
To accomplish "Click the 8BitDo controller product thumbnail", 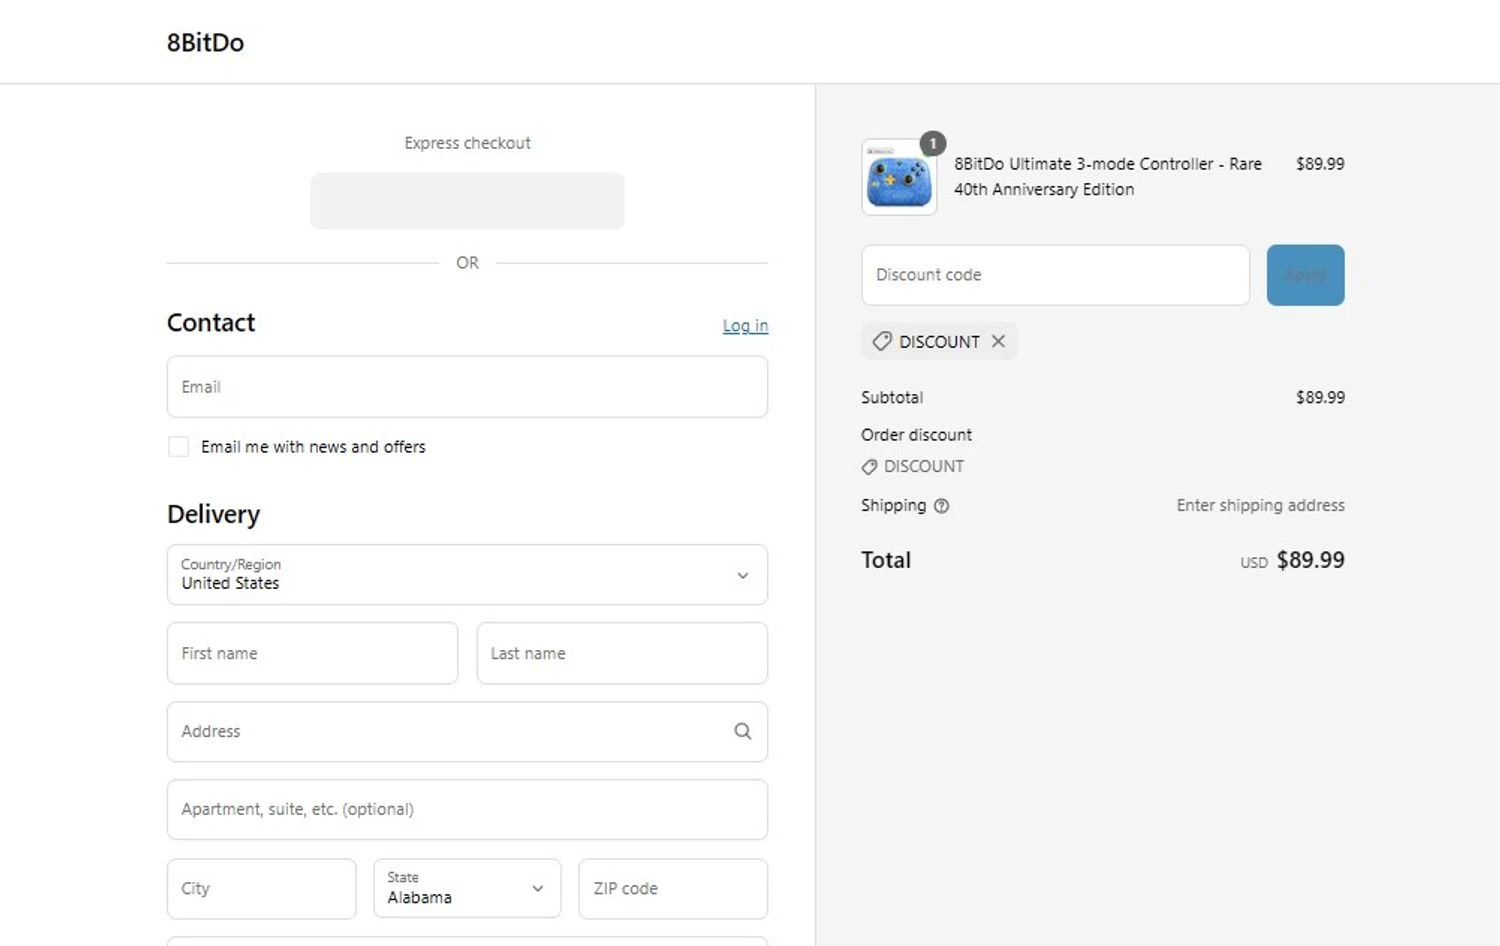I will tap(899, 177).
